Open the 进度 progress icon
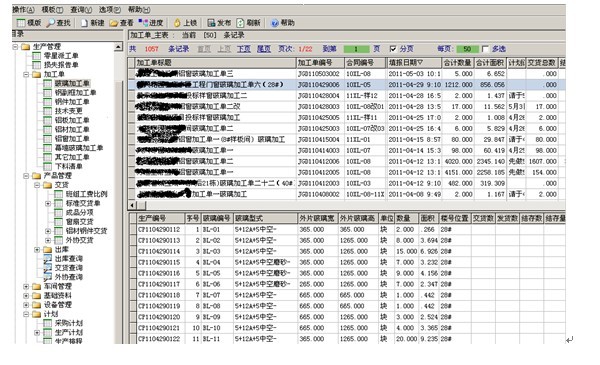The image size is (600, 365). pyautogui.click(x=143, y=23)
